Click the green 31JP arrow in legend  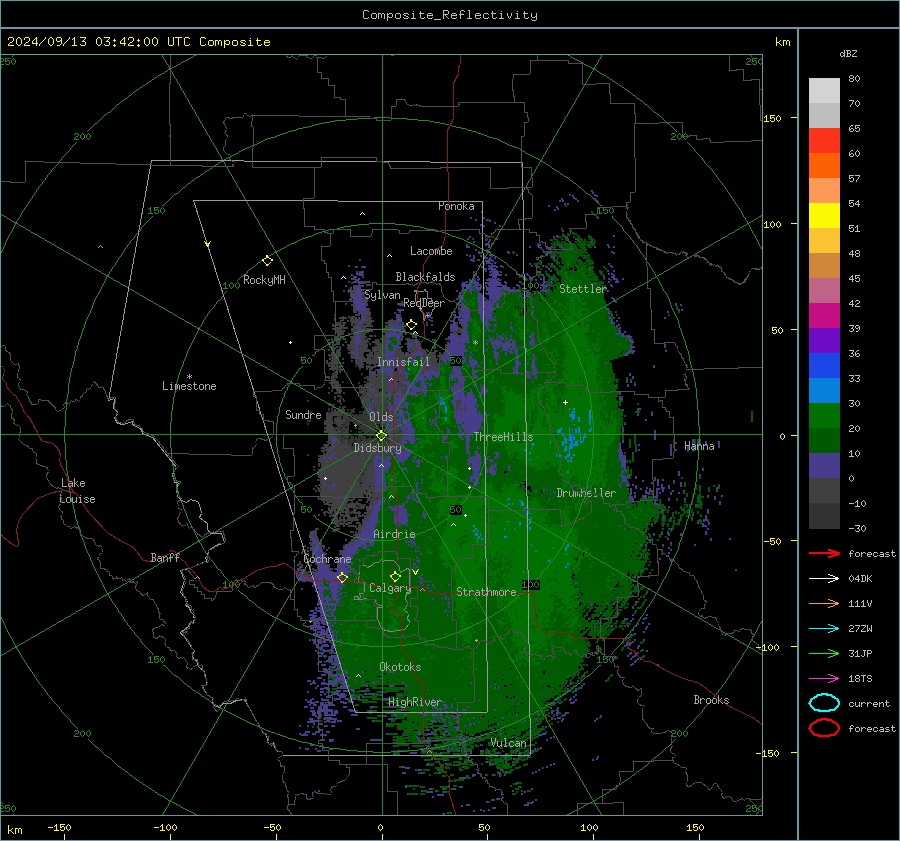[824, 653]
